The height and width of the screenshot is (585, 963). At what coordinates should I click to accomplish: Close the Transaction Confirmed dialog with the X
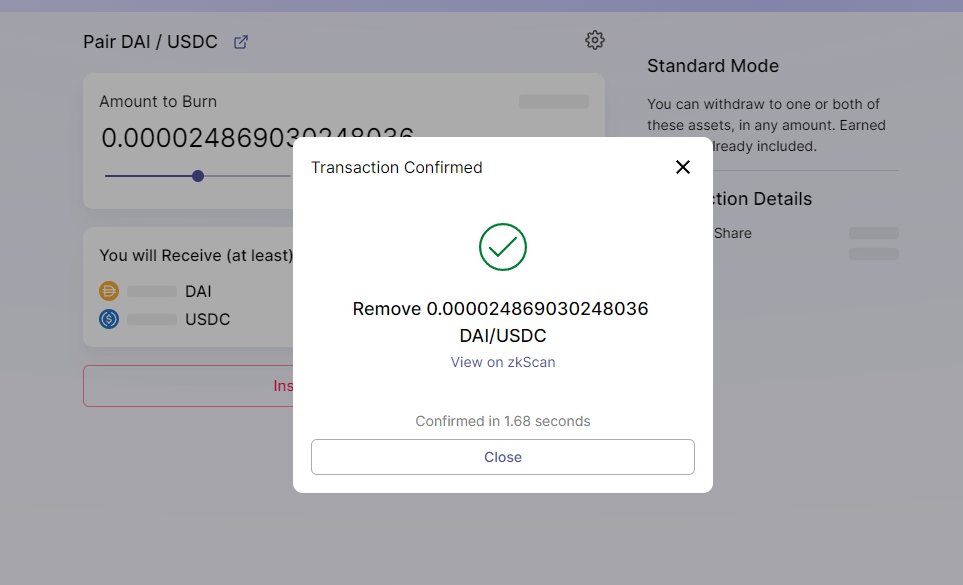click(x=682, y=167)
